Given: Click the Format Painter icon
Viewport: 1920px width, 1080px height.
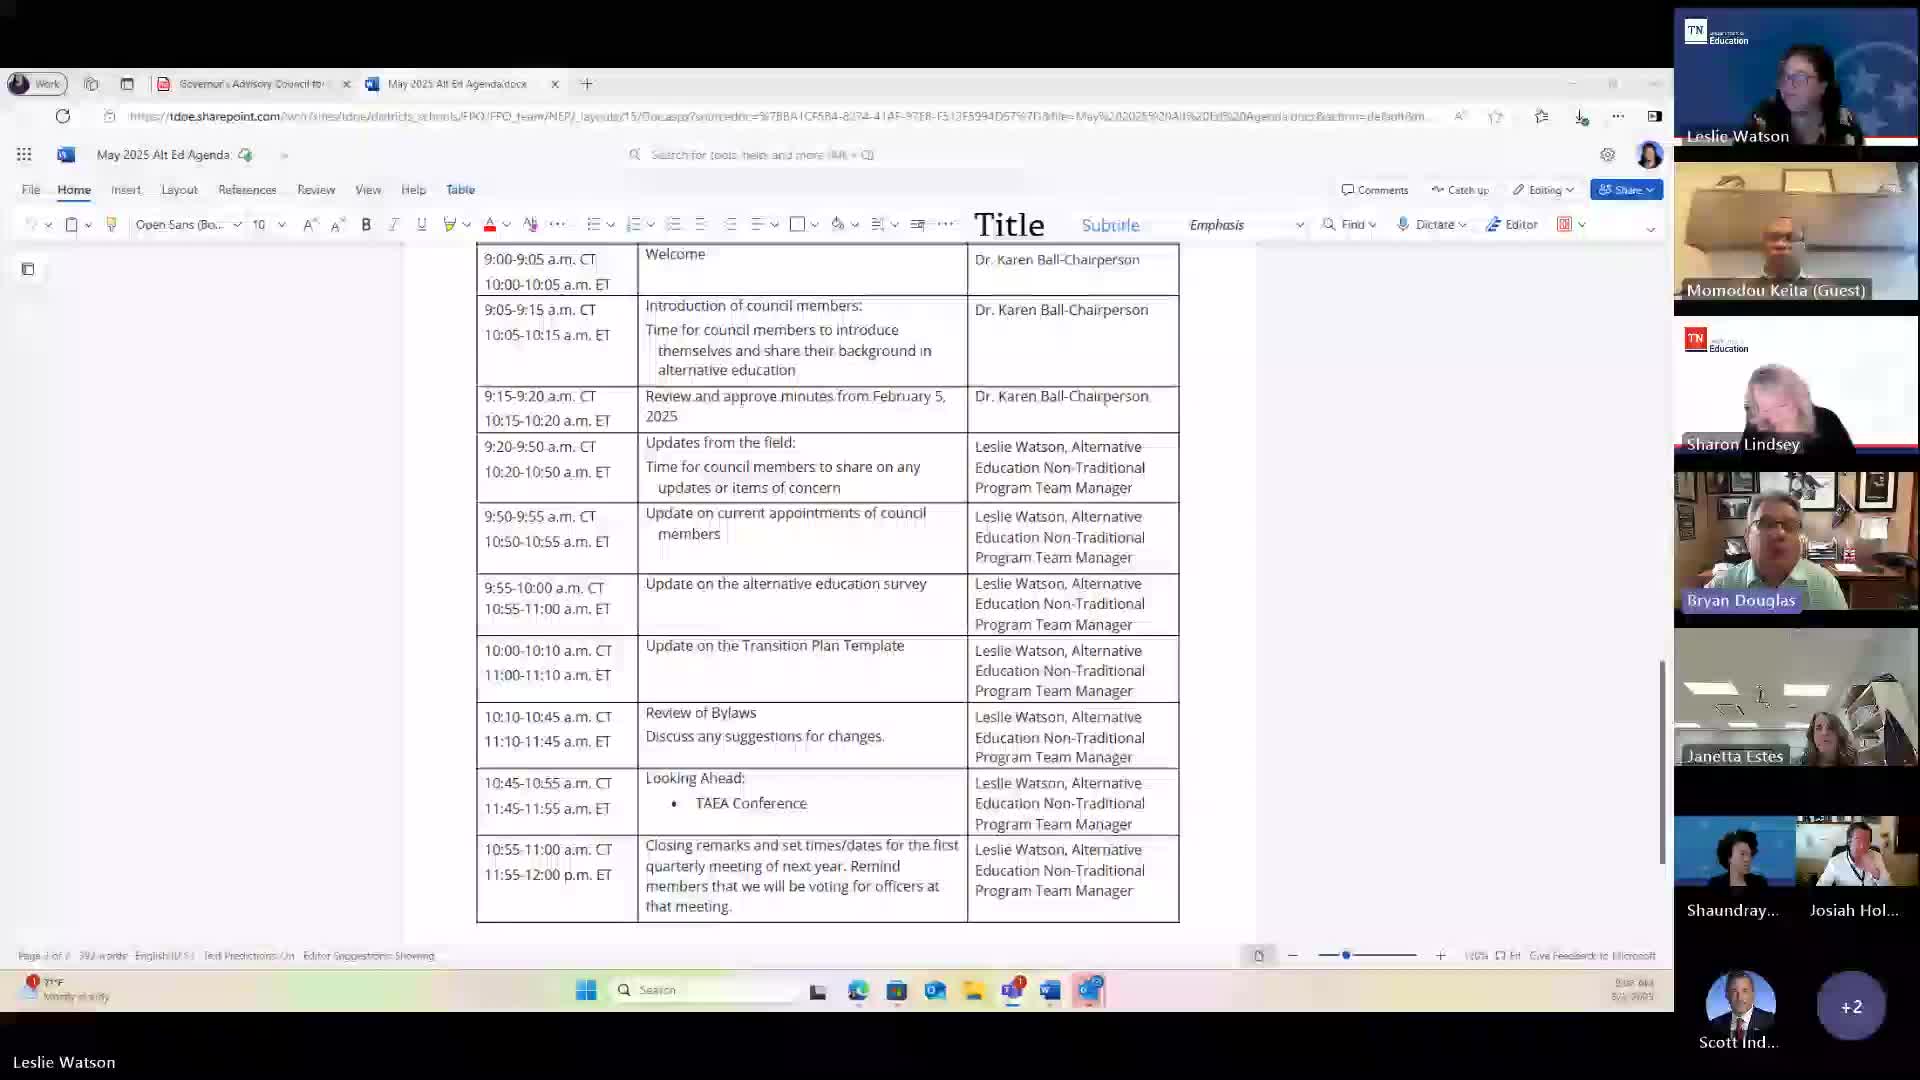Looking at the screenshot, I should point(111,225).
